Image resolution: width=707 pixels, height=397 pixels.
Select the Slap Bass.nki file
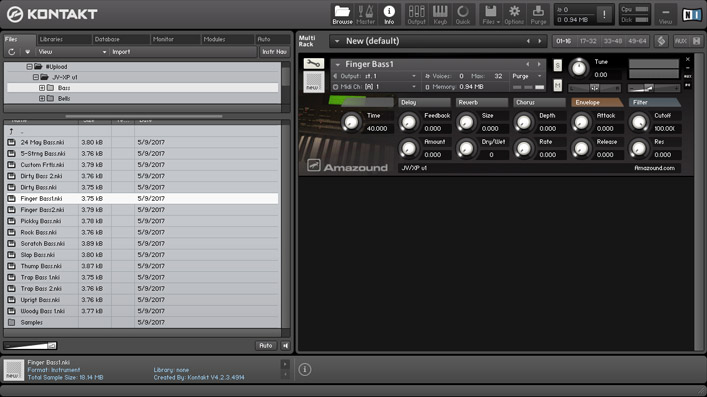(x=142, y=255)
